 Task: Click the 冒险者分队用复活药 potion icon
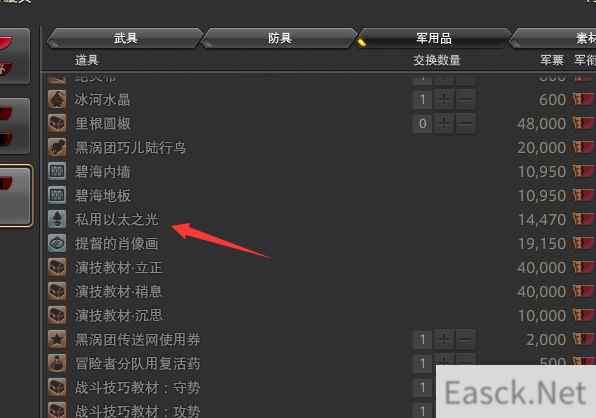coord(57,363)
